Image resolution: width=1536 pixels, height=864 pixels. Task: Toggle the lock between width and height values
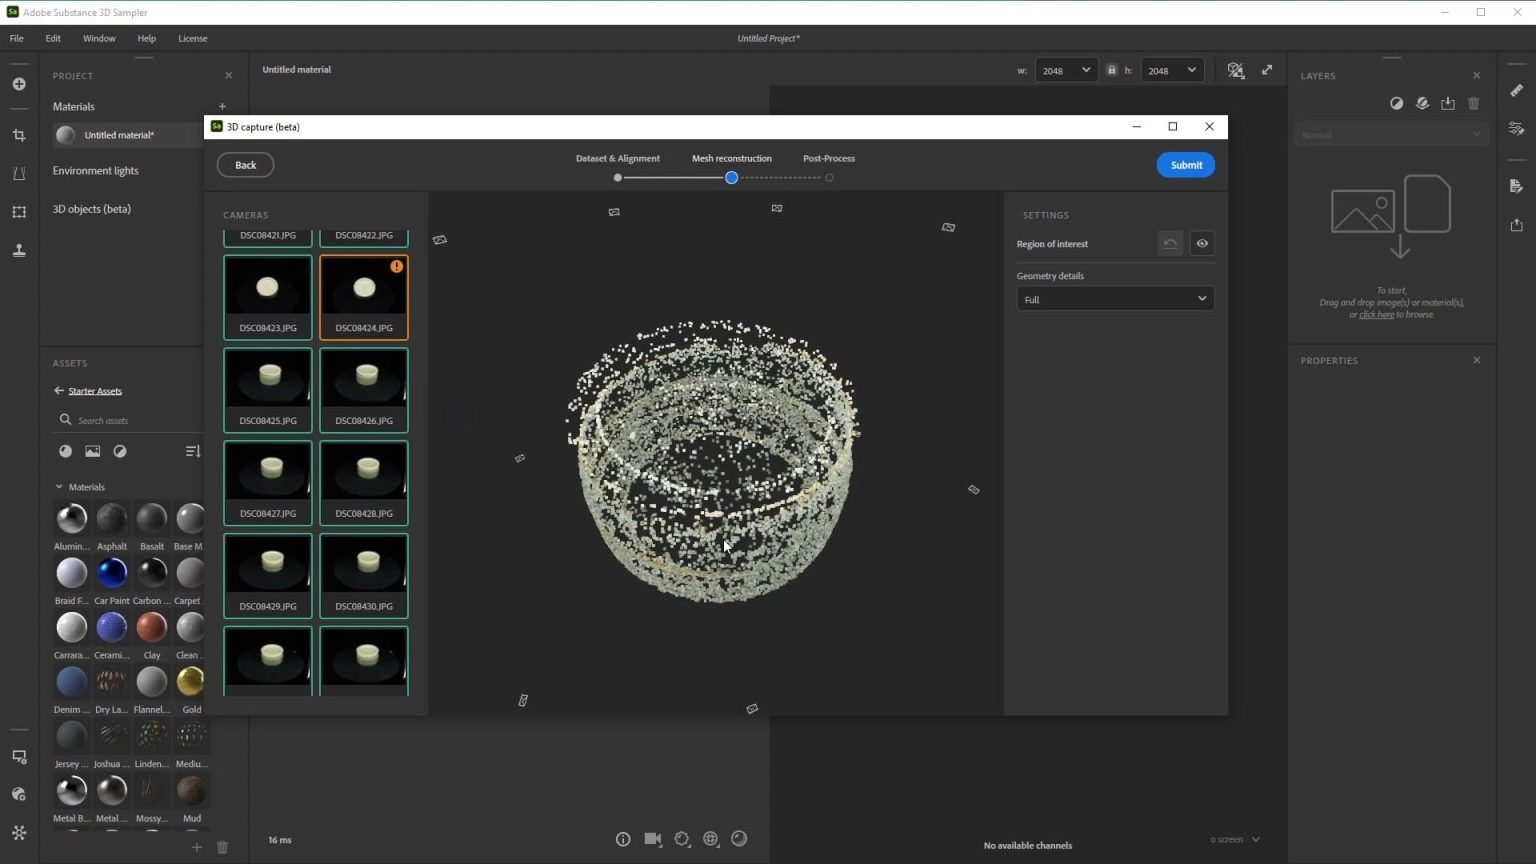1111,70
